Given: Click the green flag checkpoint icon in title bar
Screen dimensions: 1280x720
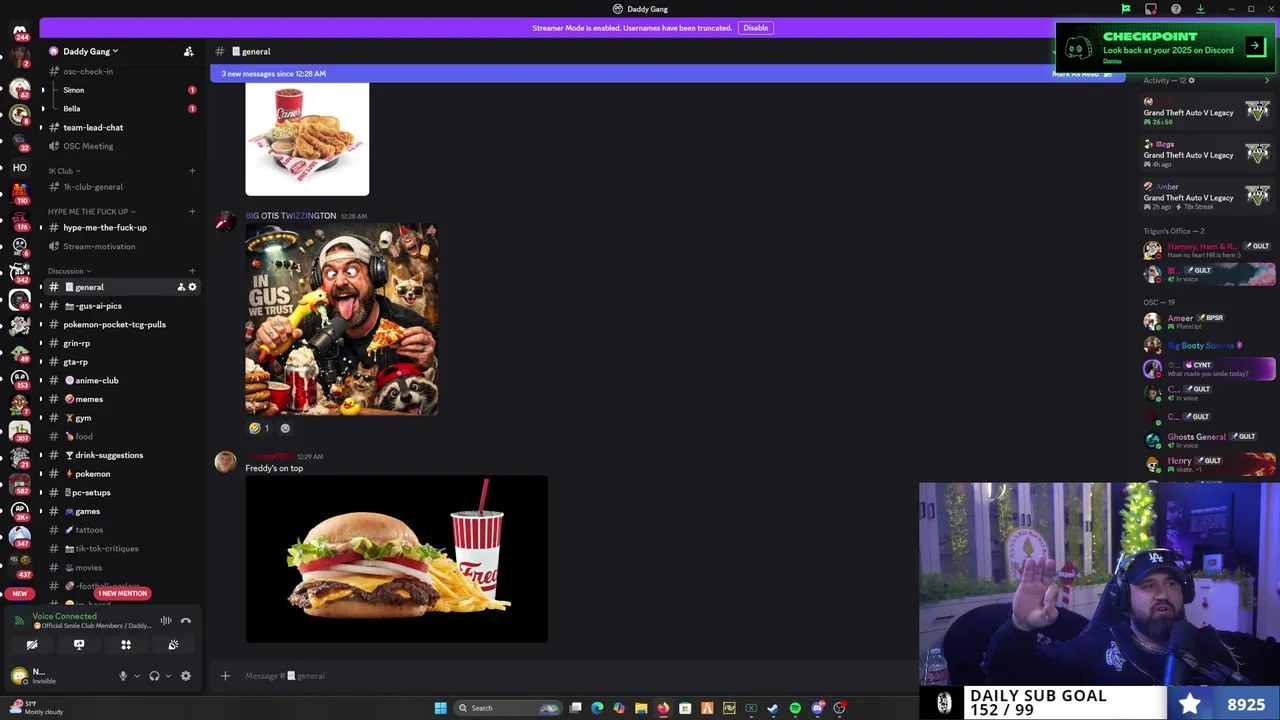Looking at the screenshot, I should (x=1126, y=9).
